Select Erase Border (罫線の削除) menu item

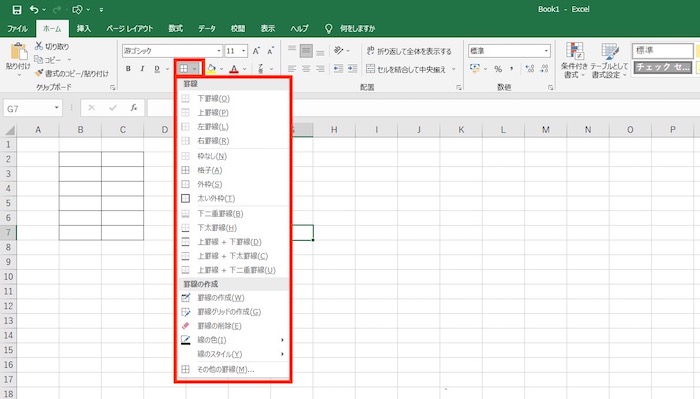[234, 326]
